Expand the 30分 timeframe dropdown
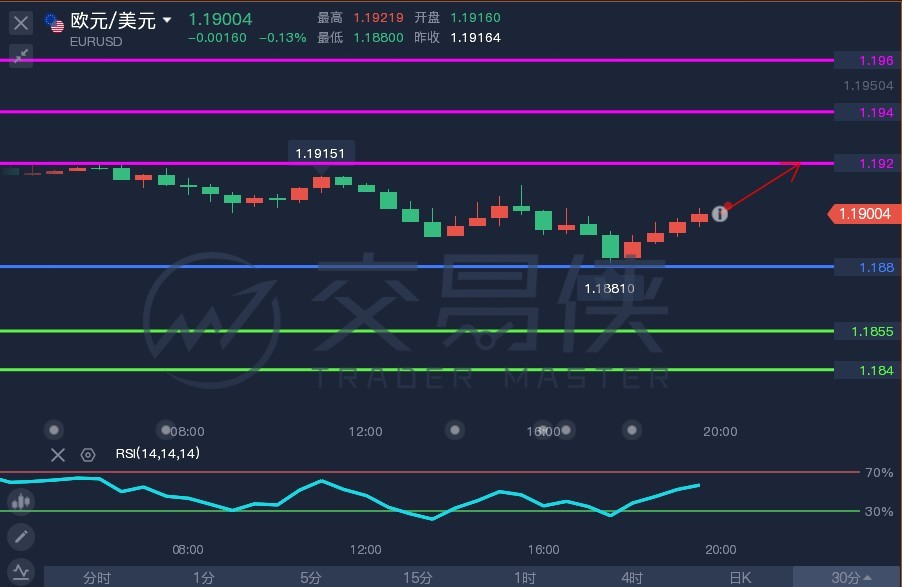Image resolution: width=902 pixels, height=587 pixels. [847, 577]
